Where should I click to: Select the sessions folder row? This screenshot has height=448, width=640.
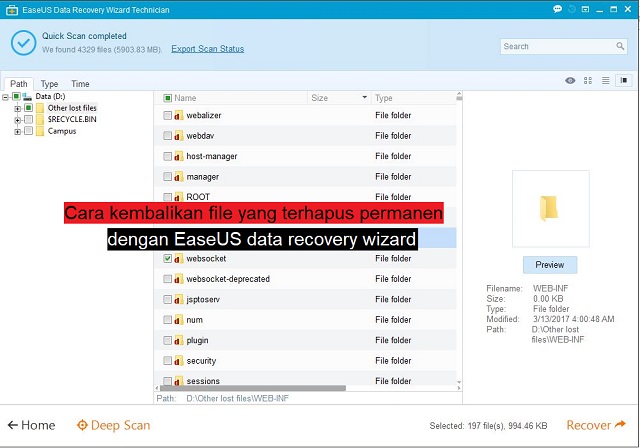(305, 379)
